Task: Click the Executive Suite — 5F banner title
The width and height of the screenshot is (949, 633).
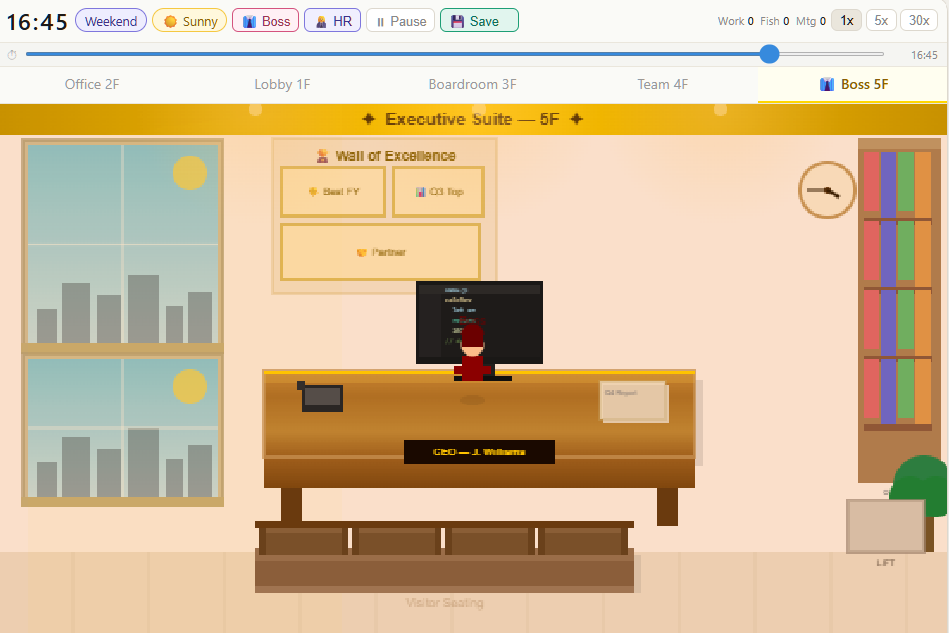Action: click(472, 119)
